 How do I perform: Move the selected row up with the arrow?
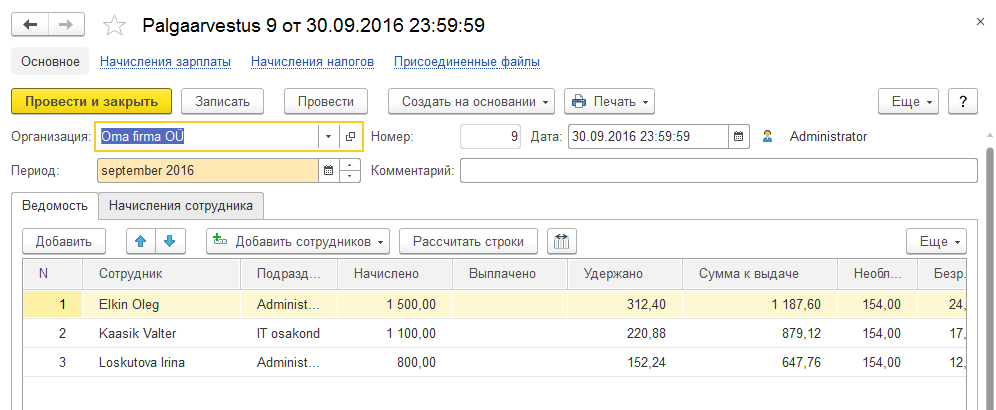coord(142,241)
